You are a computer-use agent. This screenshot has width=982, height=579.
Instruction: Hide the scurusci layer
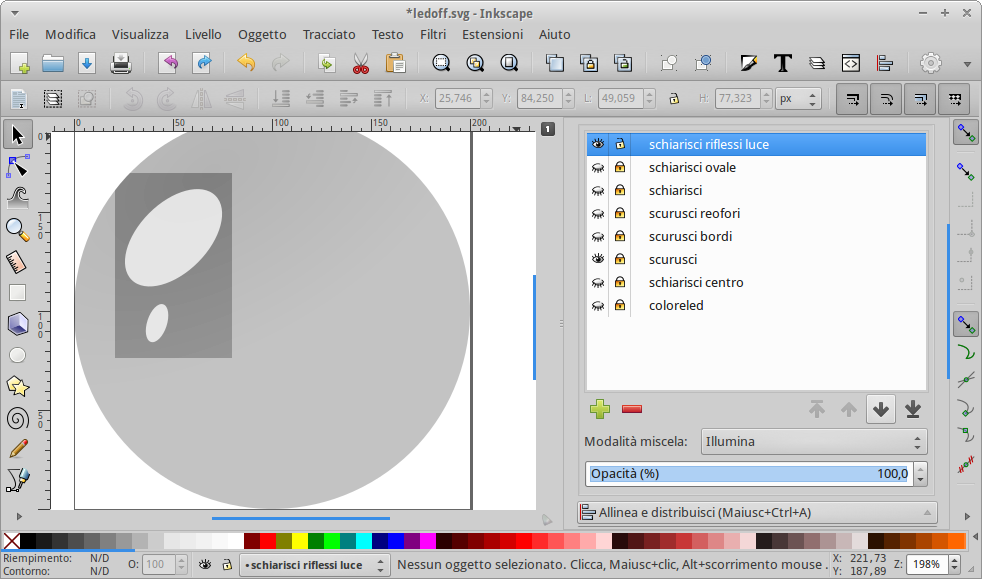[x=597, y=258]
